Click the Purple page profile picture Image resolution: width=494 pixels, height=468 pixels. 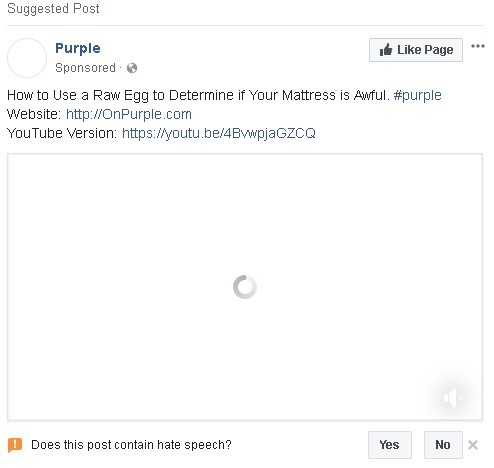click(27, 58)
